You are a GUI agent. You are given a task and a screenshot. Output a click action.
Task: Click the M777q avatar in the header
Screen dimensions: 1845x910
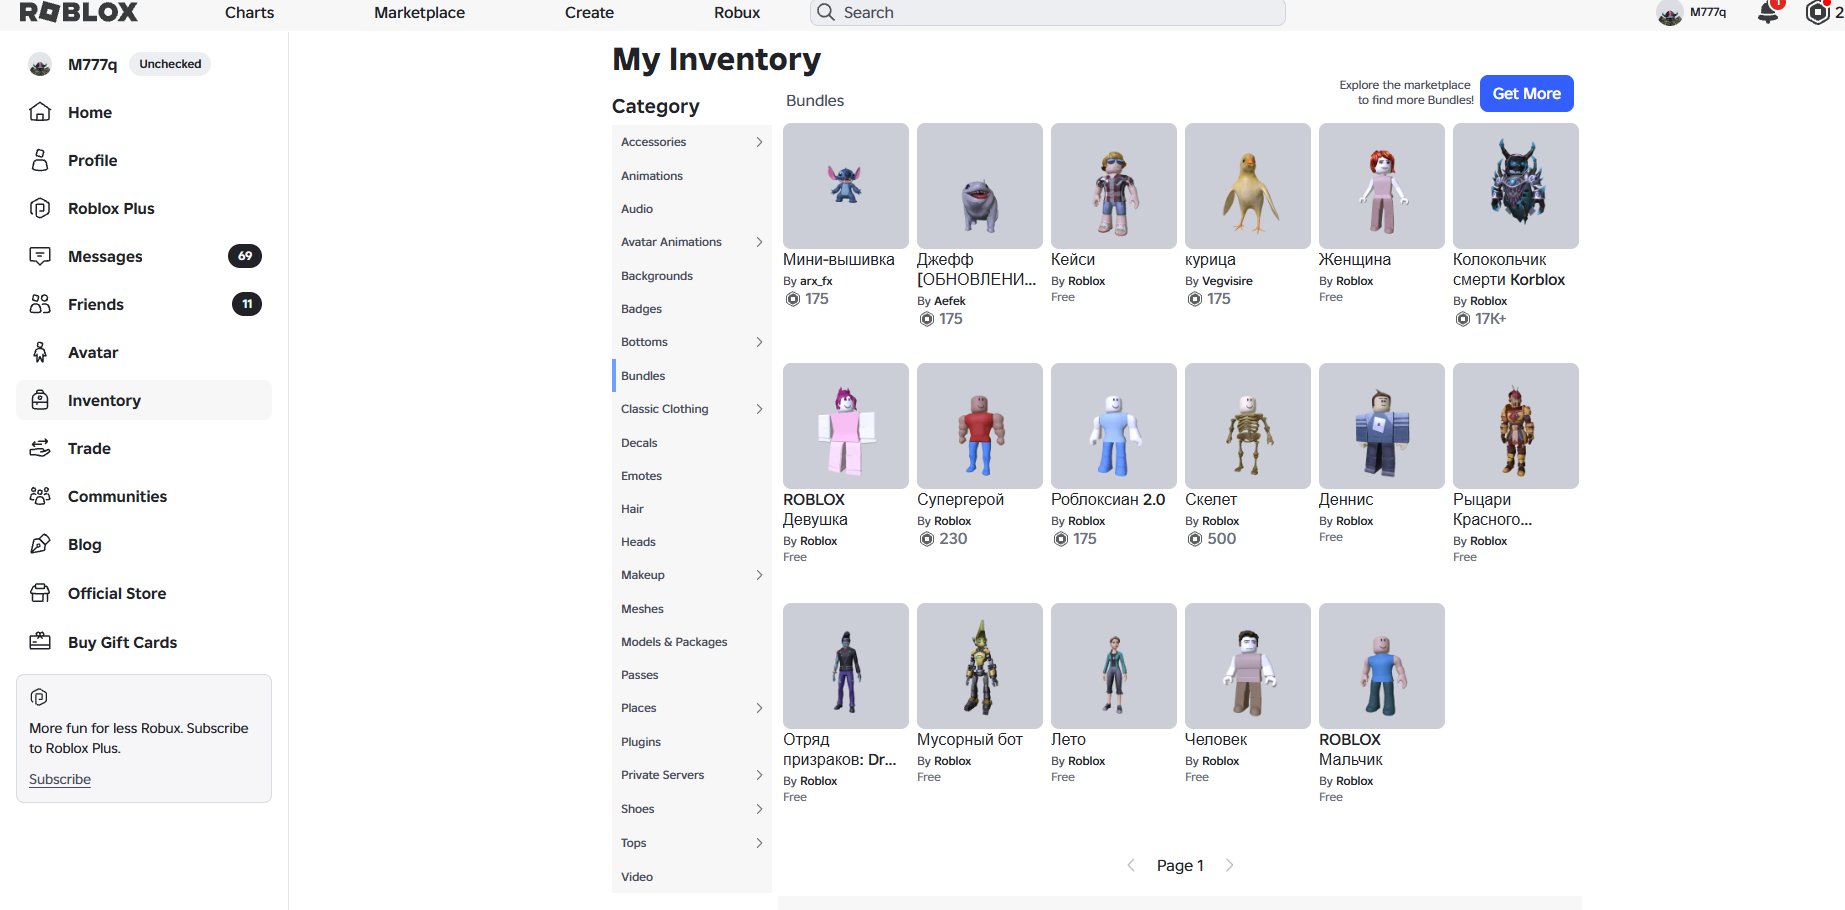1669,13
